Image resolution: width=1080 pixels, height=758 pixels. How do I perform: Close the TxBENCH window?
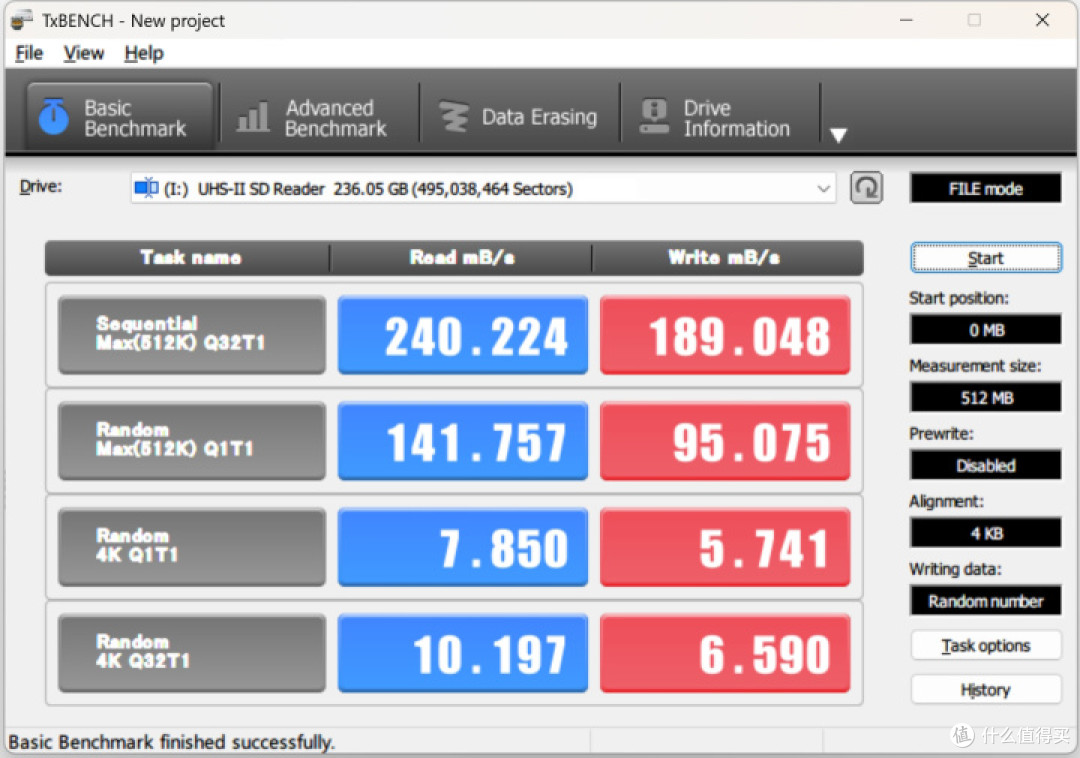click(1042, 20)
